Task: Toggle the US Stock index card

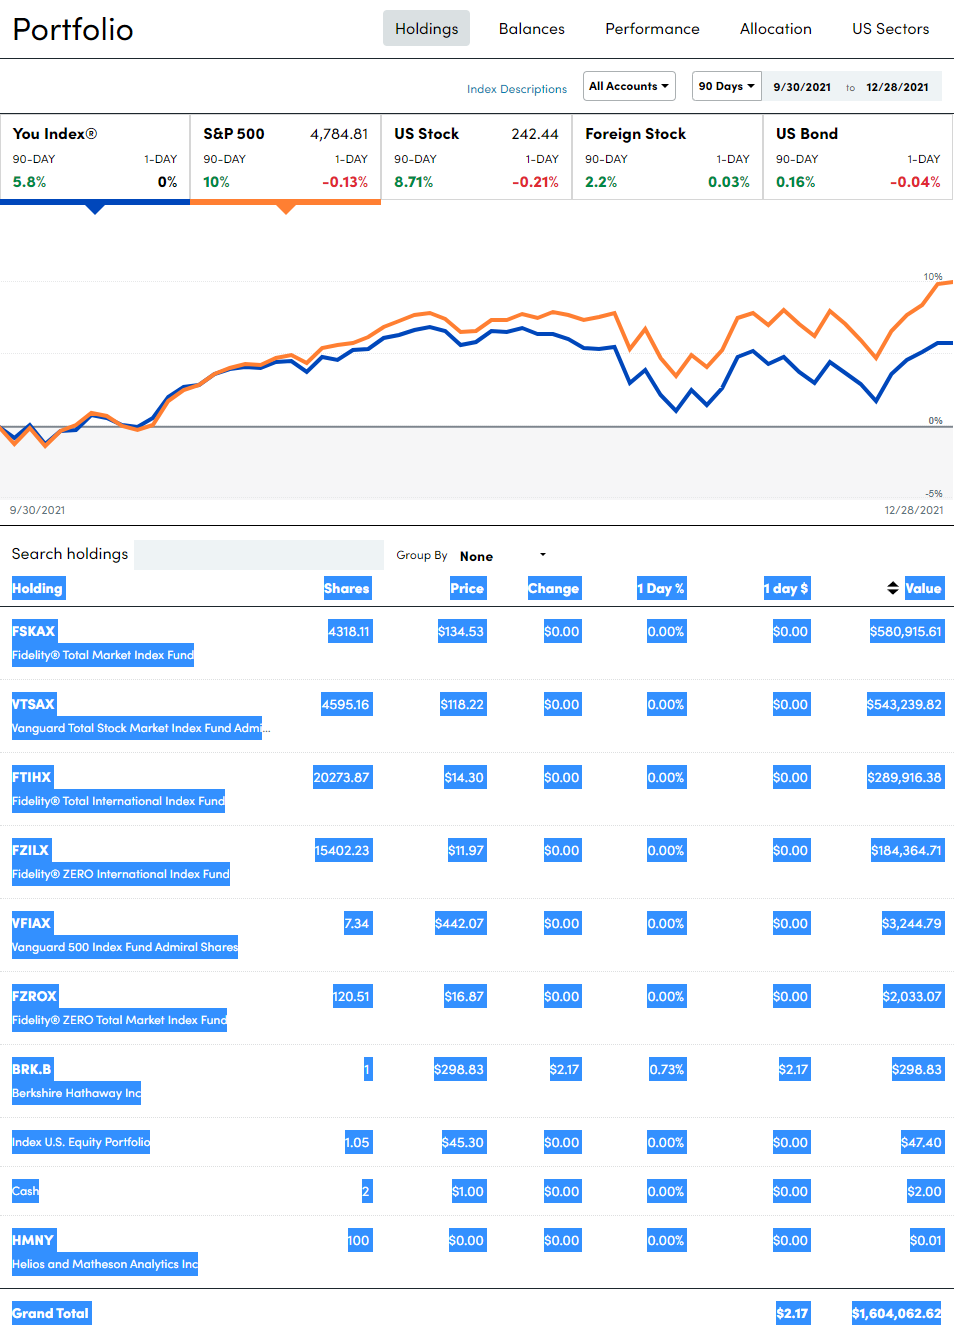Action: [x=476, y=157]
